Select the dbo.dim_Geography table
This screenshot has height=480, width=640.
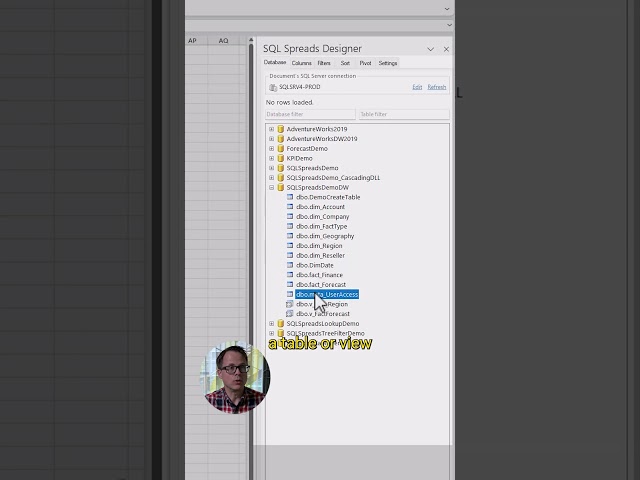325,236
